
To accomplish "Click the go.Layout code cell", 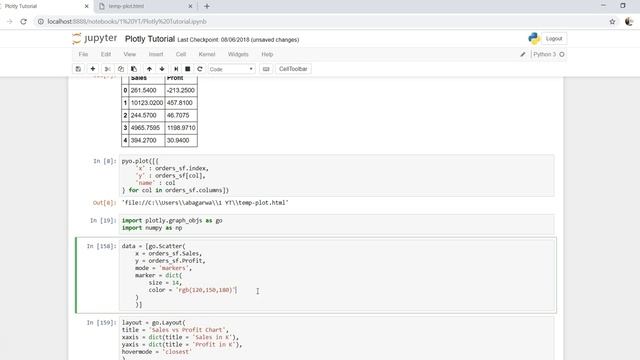I will click(x=337, y=339).
